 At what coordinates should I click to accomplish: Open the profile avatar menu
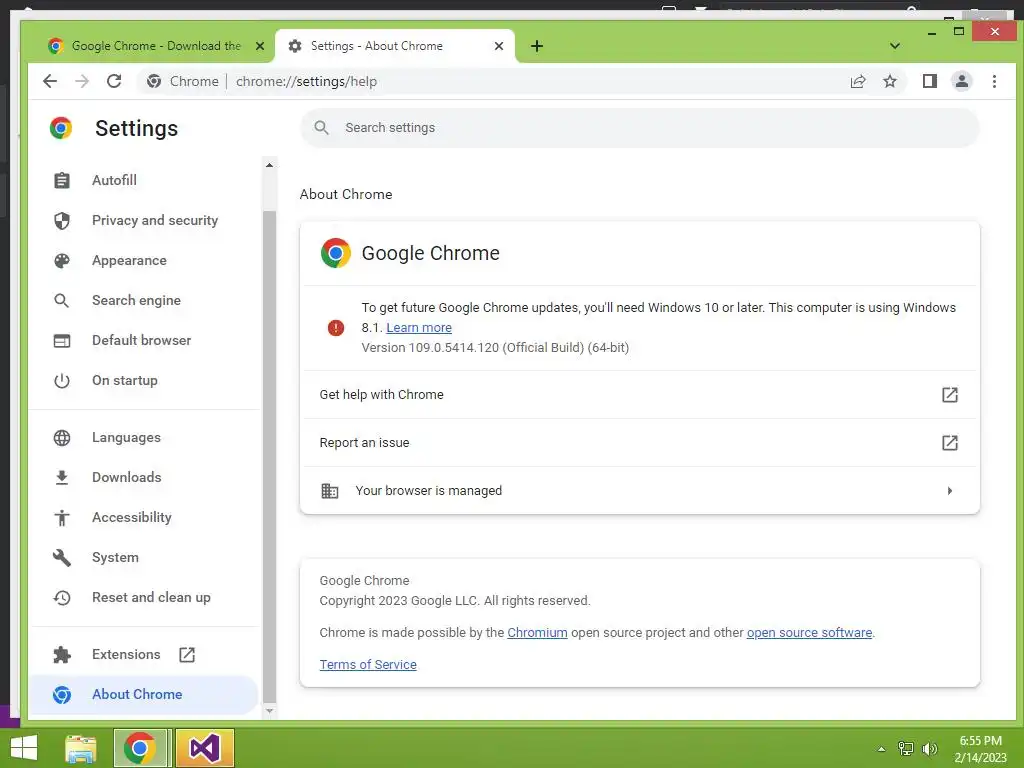click(961, 81)
